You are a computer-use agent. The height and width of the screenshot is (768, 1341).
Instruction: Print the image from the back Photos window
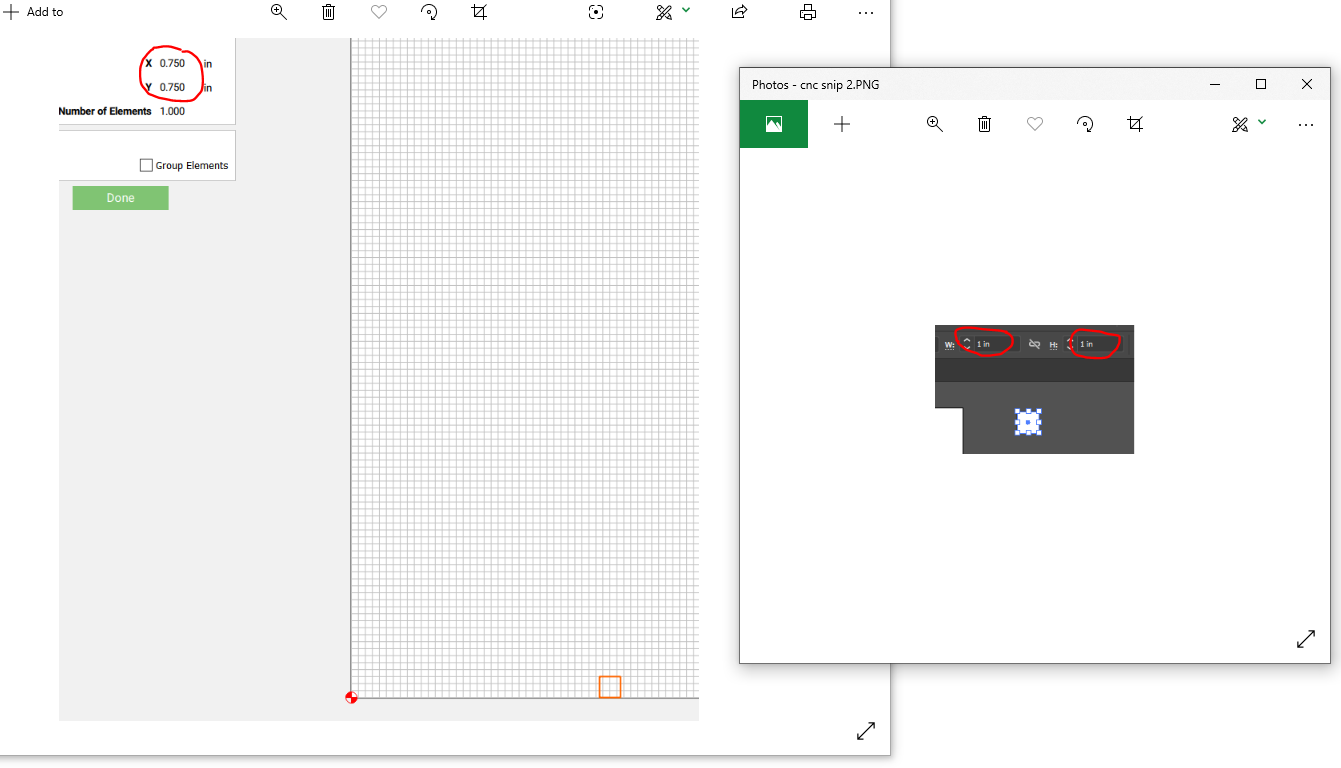tap(808, 12)
